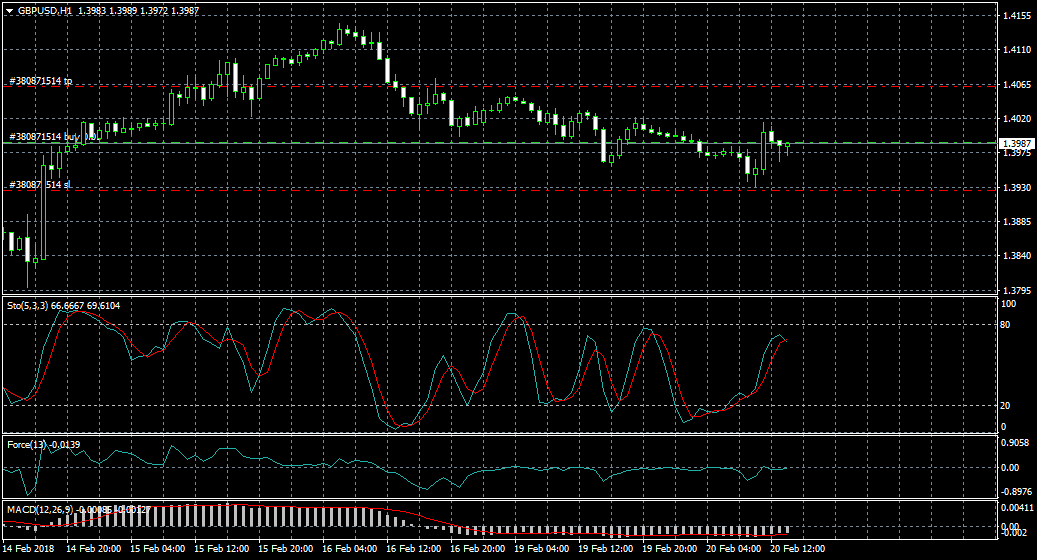Click the 1.3987 current price tag

pyautogui.click(x=1016, y=143)
